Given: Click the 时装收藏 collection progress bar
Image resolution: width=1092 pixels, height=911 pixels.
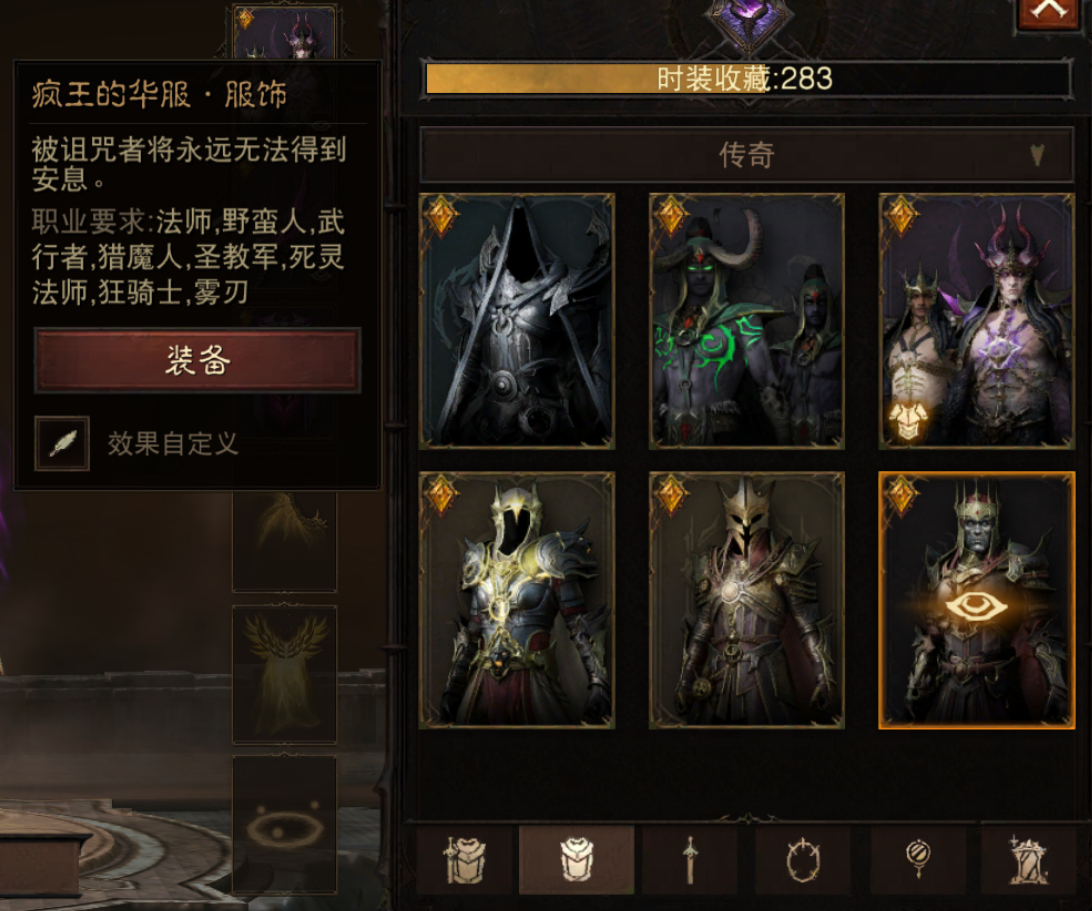Looking at the screenshot, I should [747, 79].
